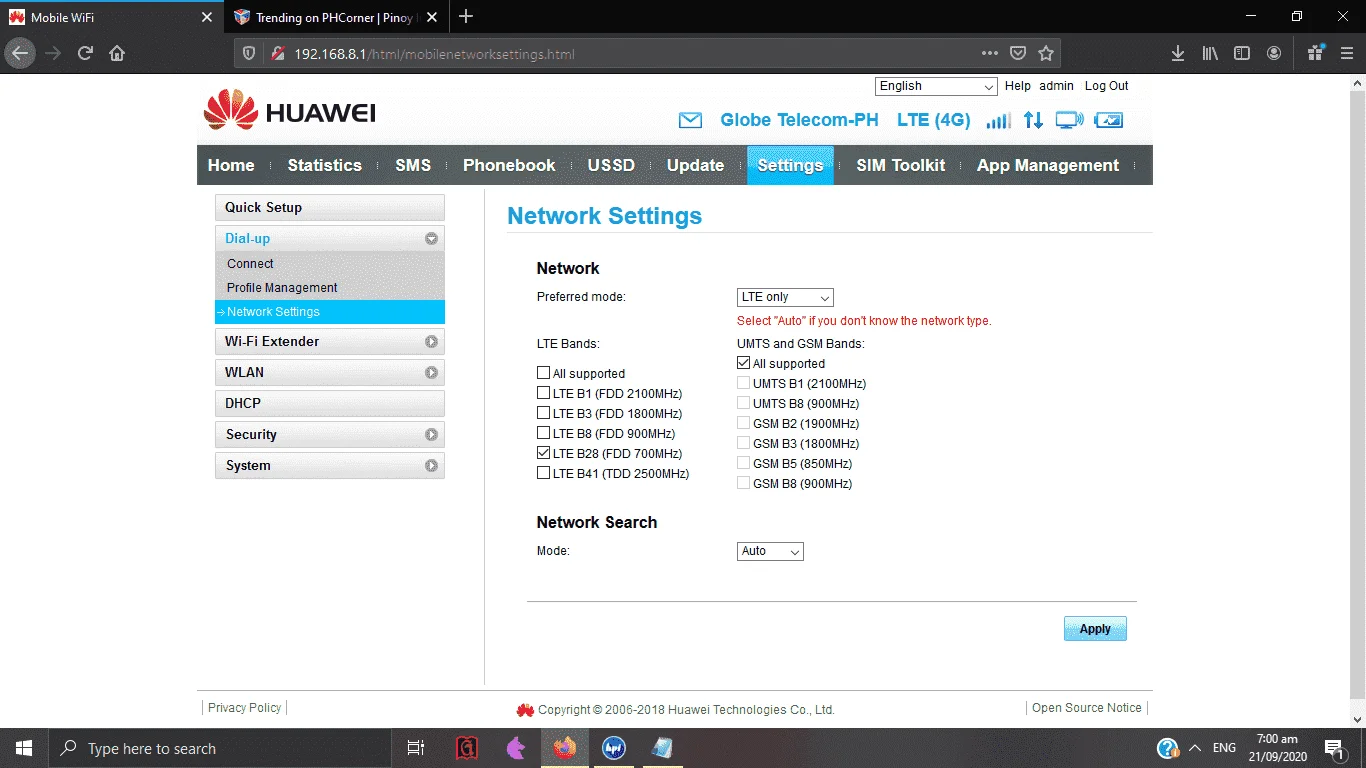Image resolution: width=1366 pixels, height=768 pixels.
Task: Open the Windows Start button
Action: [24, 748]
